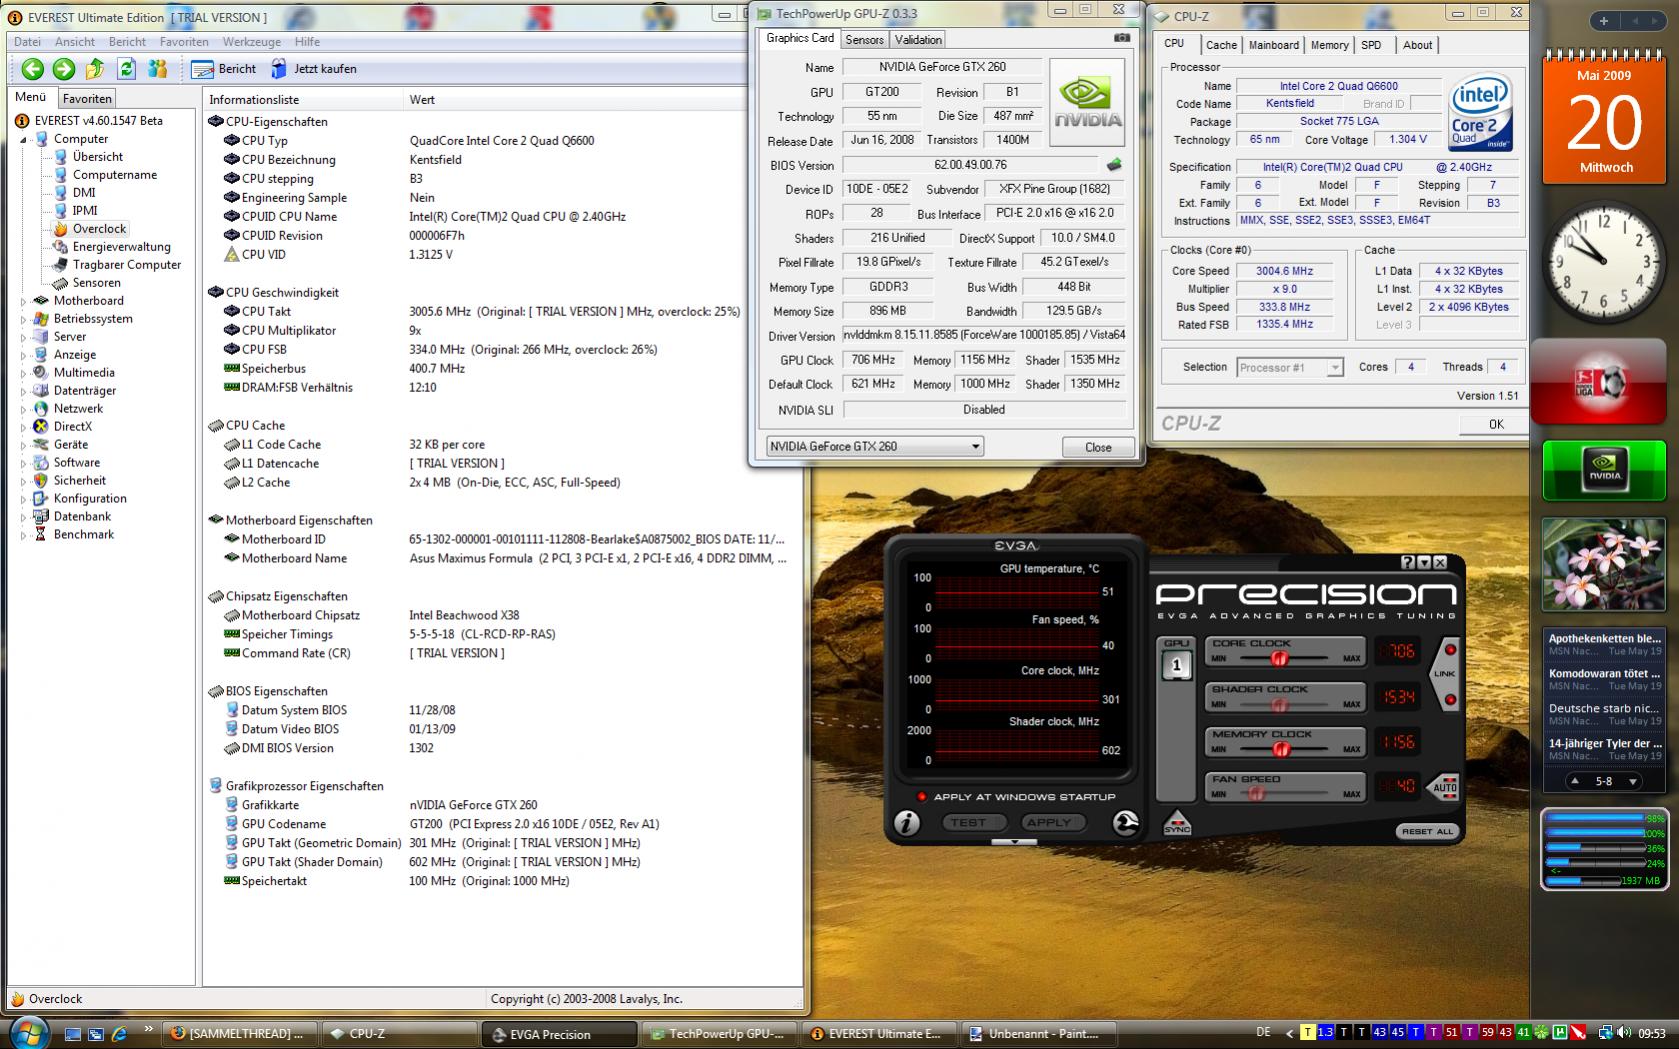The image size is (1679, 1049).
Task: Click the GPU-Z screenshot camera icon
Action: click(1122, 38)
